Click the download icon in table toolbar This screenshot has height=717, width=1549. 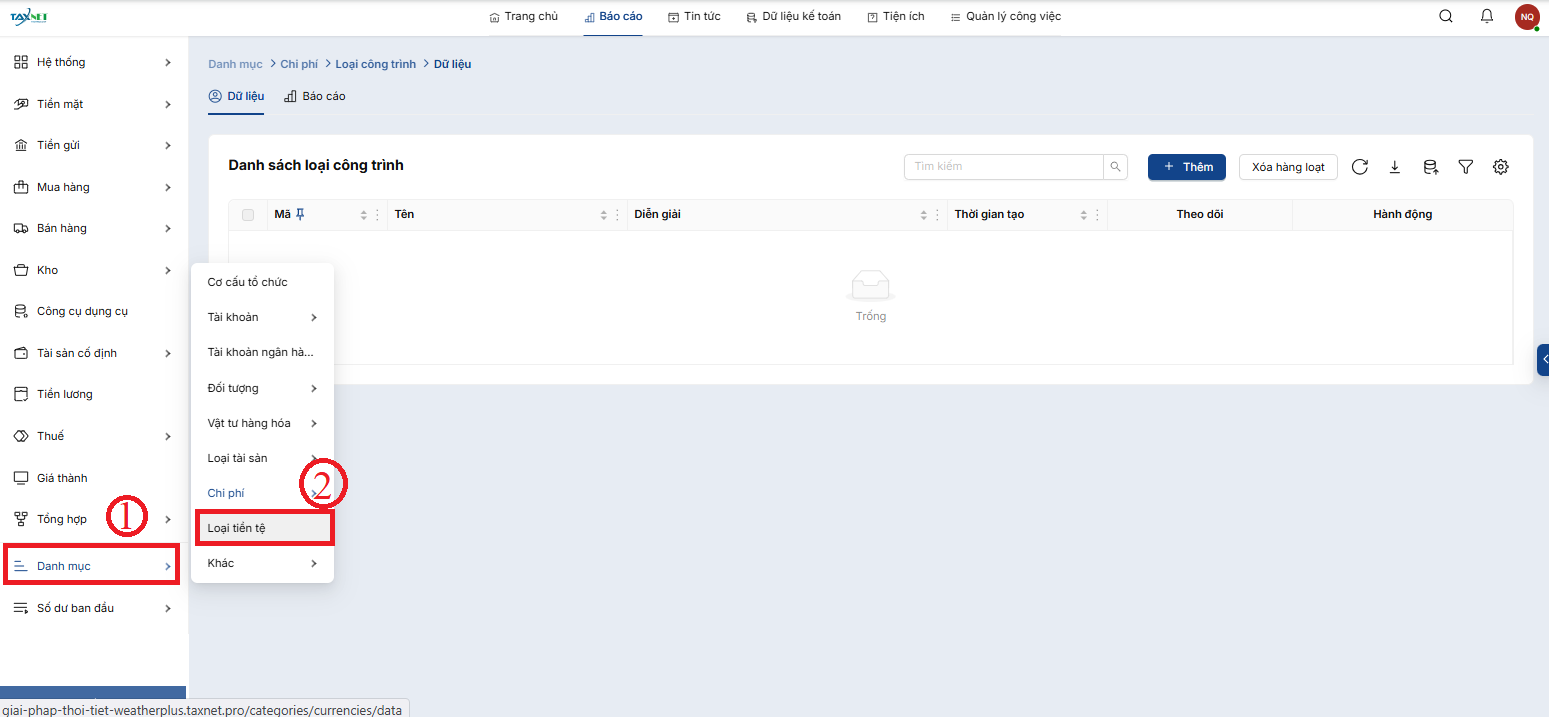pos(1395,167)
